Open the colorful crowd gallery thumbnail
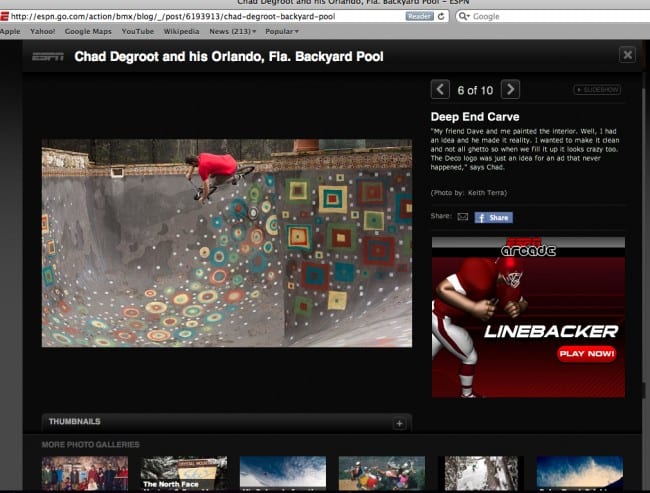The width and height of the screenshot is (650, 493). [382, 473]
